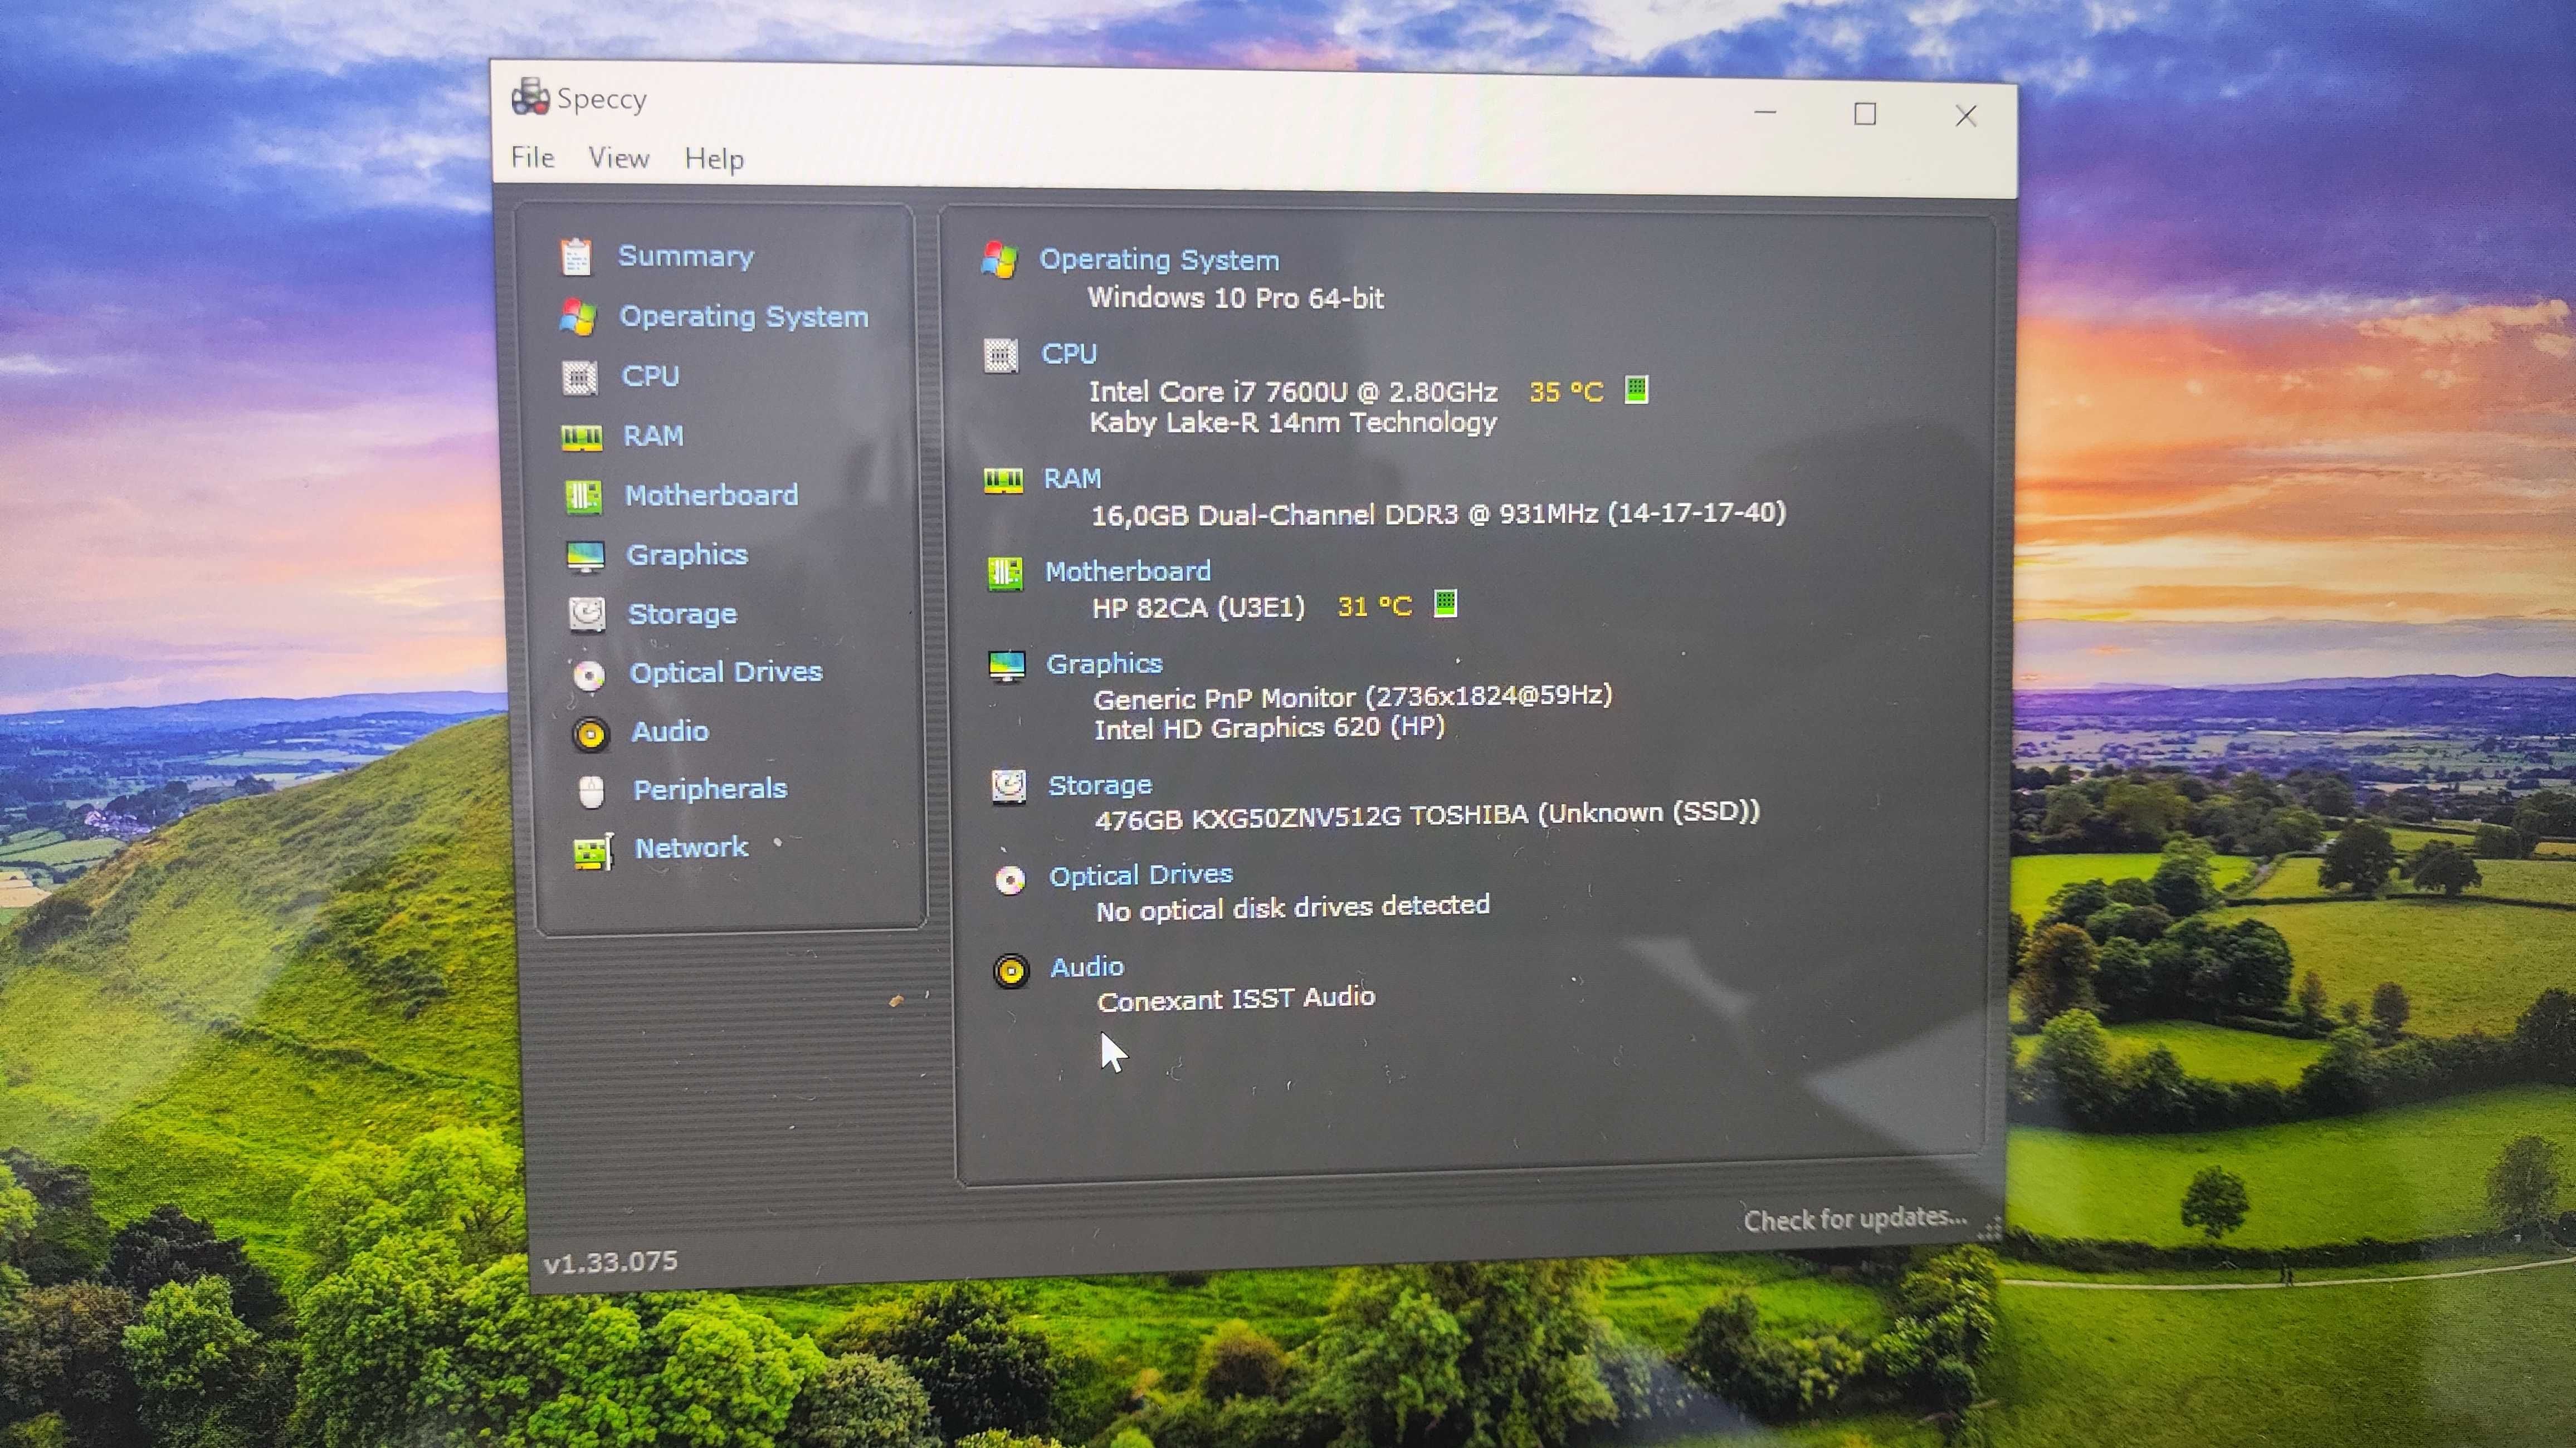Click the Storage drive icon in summary pane

1008,787
